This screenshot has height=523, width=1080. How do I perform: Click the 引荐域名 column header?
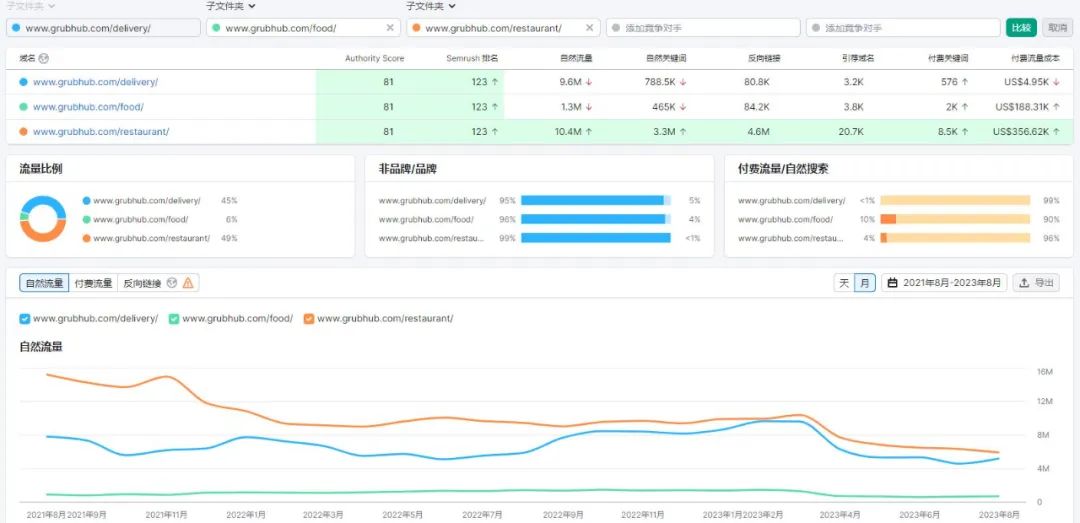click(x=858, y=59)
